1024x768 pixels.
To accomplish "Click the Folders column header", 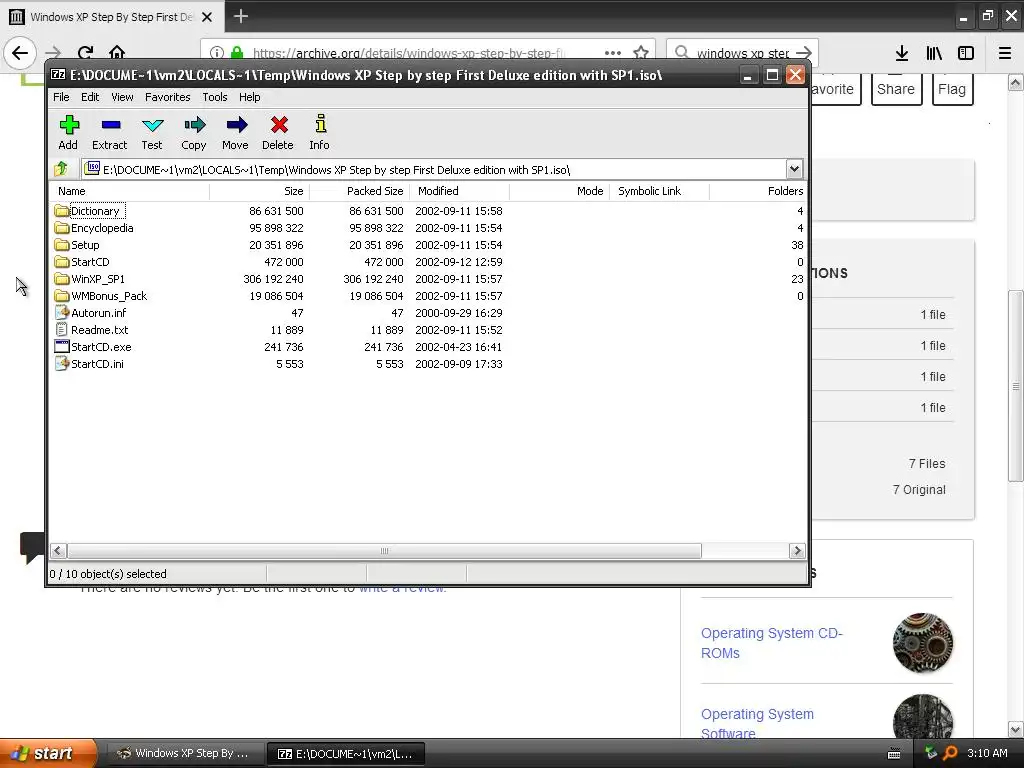I will point(758,191).
